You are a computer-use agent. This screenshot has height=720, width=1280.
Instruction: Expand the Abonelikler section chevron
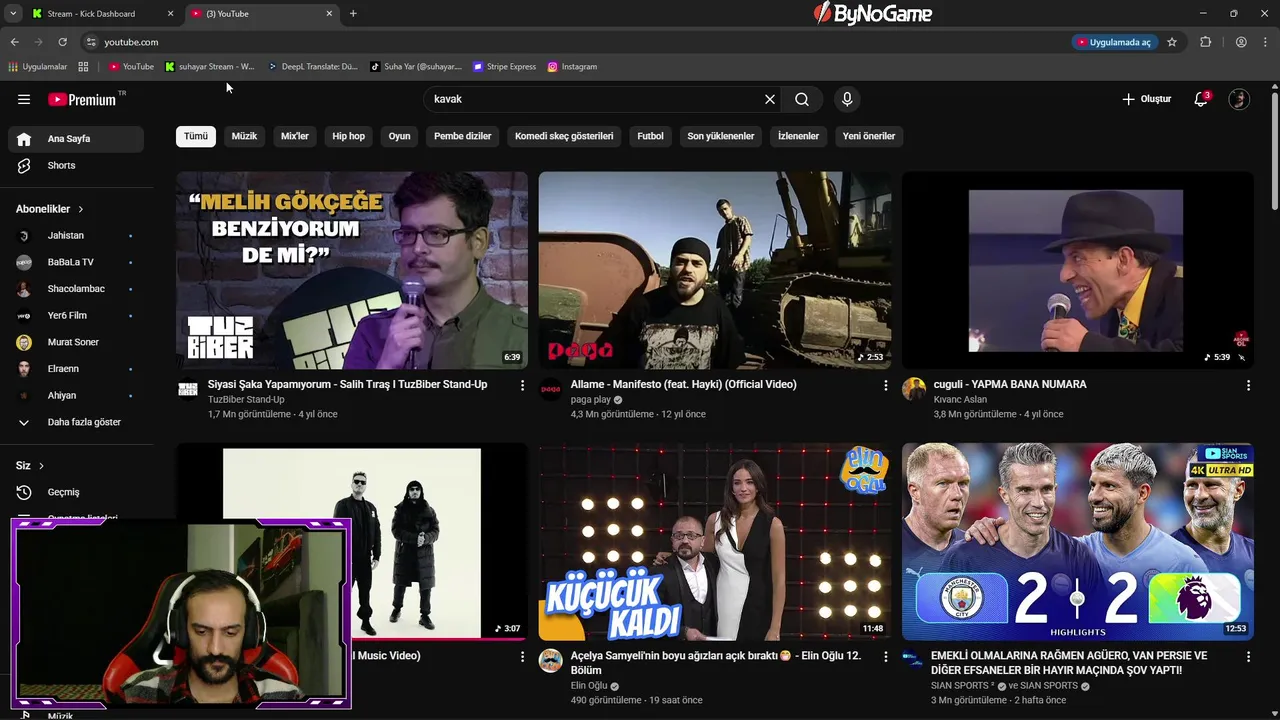point(81,209)
